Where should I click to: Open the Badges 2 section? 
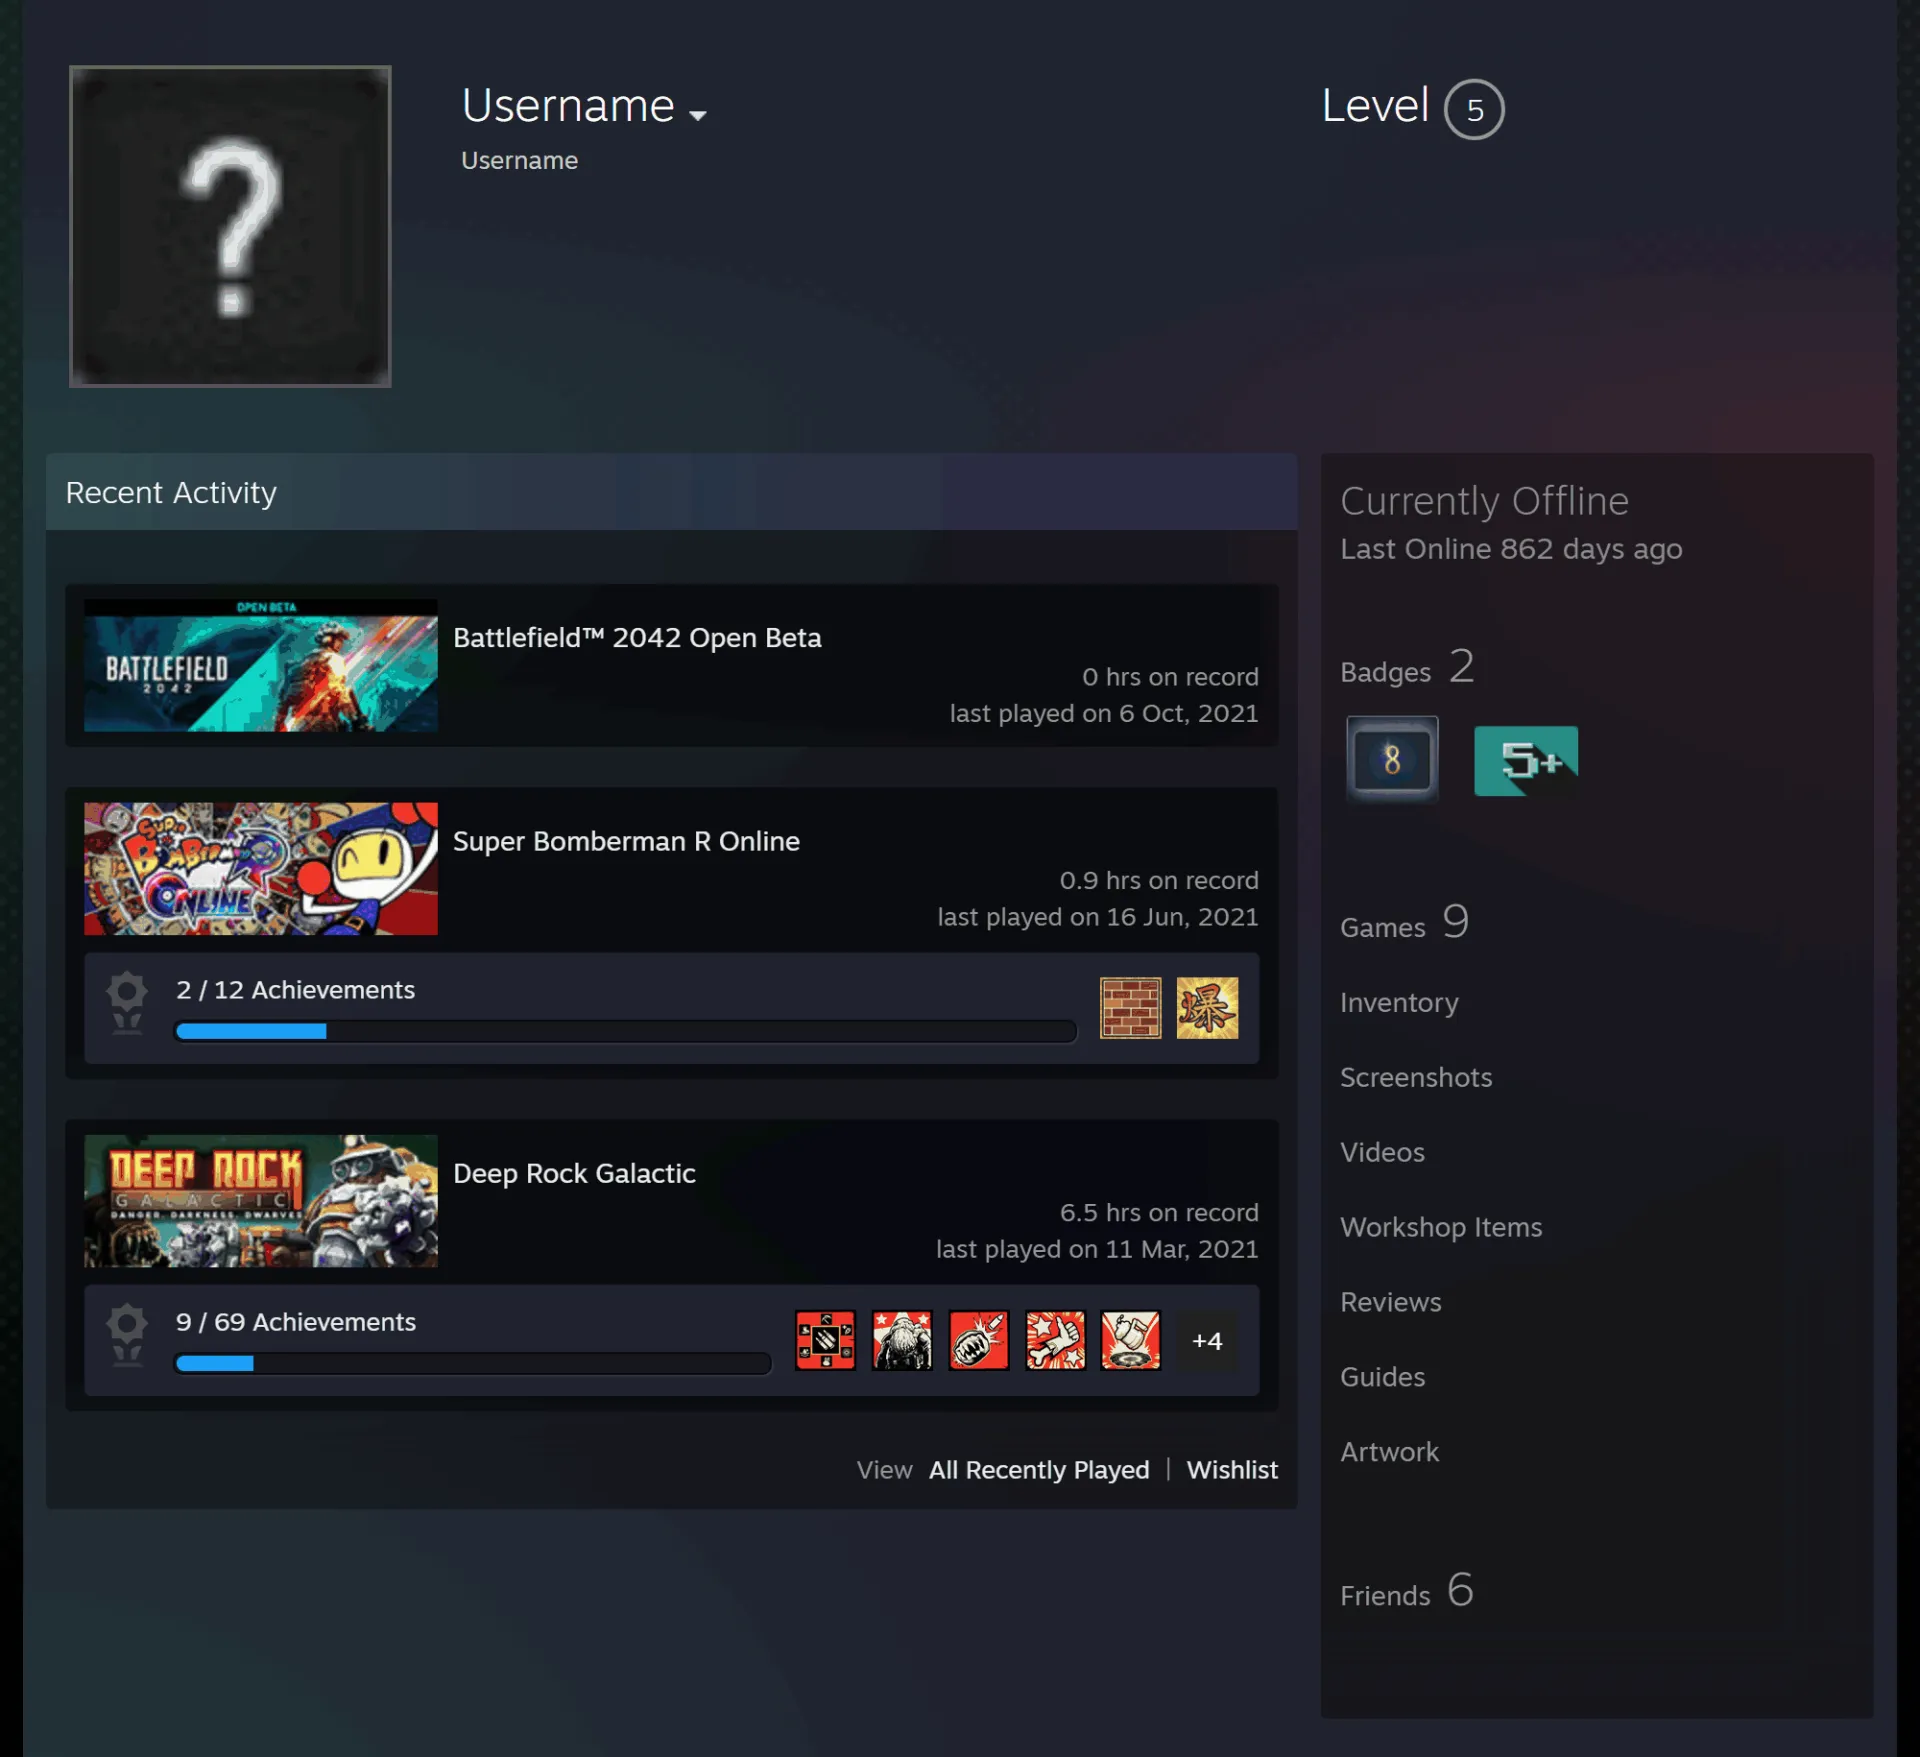pos(1407,668)
